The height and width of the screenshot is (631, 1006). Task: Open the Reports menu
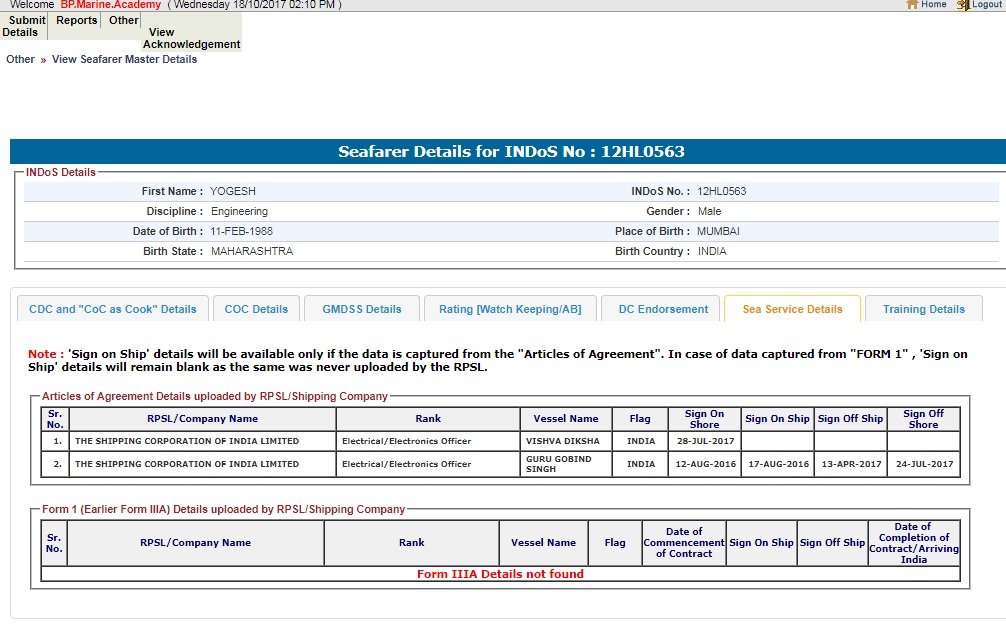(x=76, y=20)
